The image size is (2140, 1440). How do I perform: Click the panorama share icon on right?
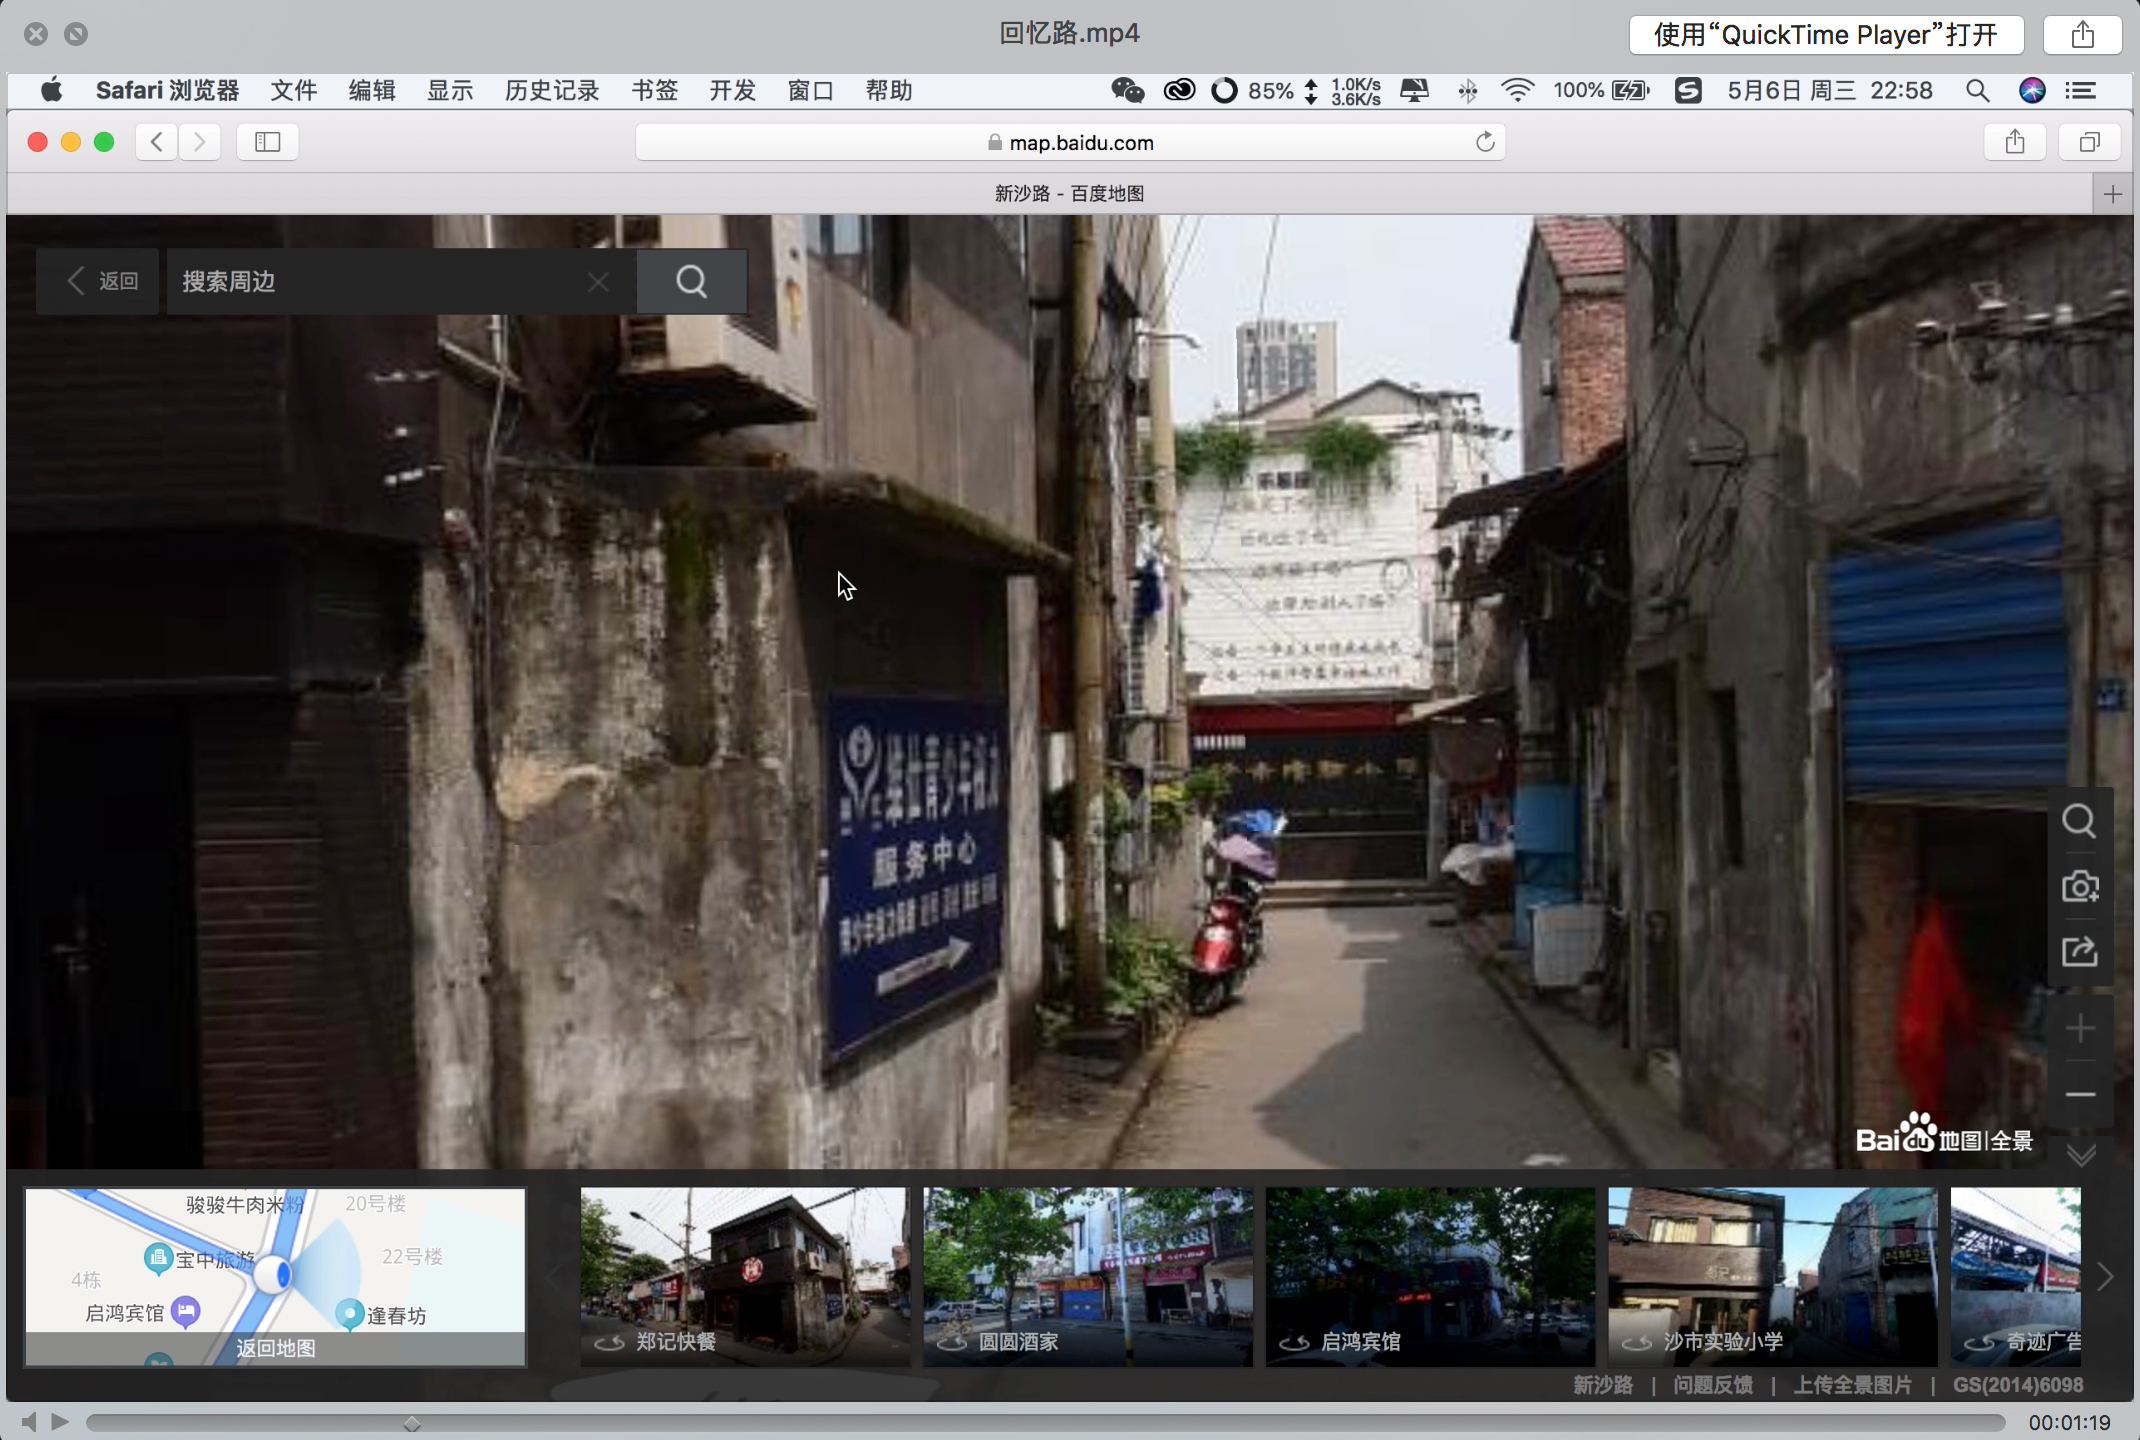pos(2079,951)
